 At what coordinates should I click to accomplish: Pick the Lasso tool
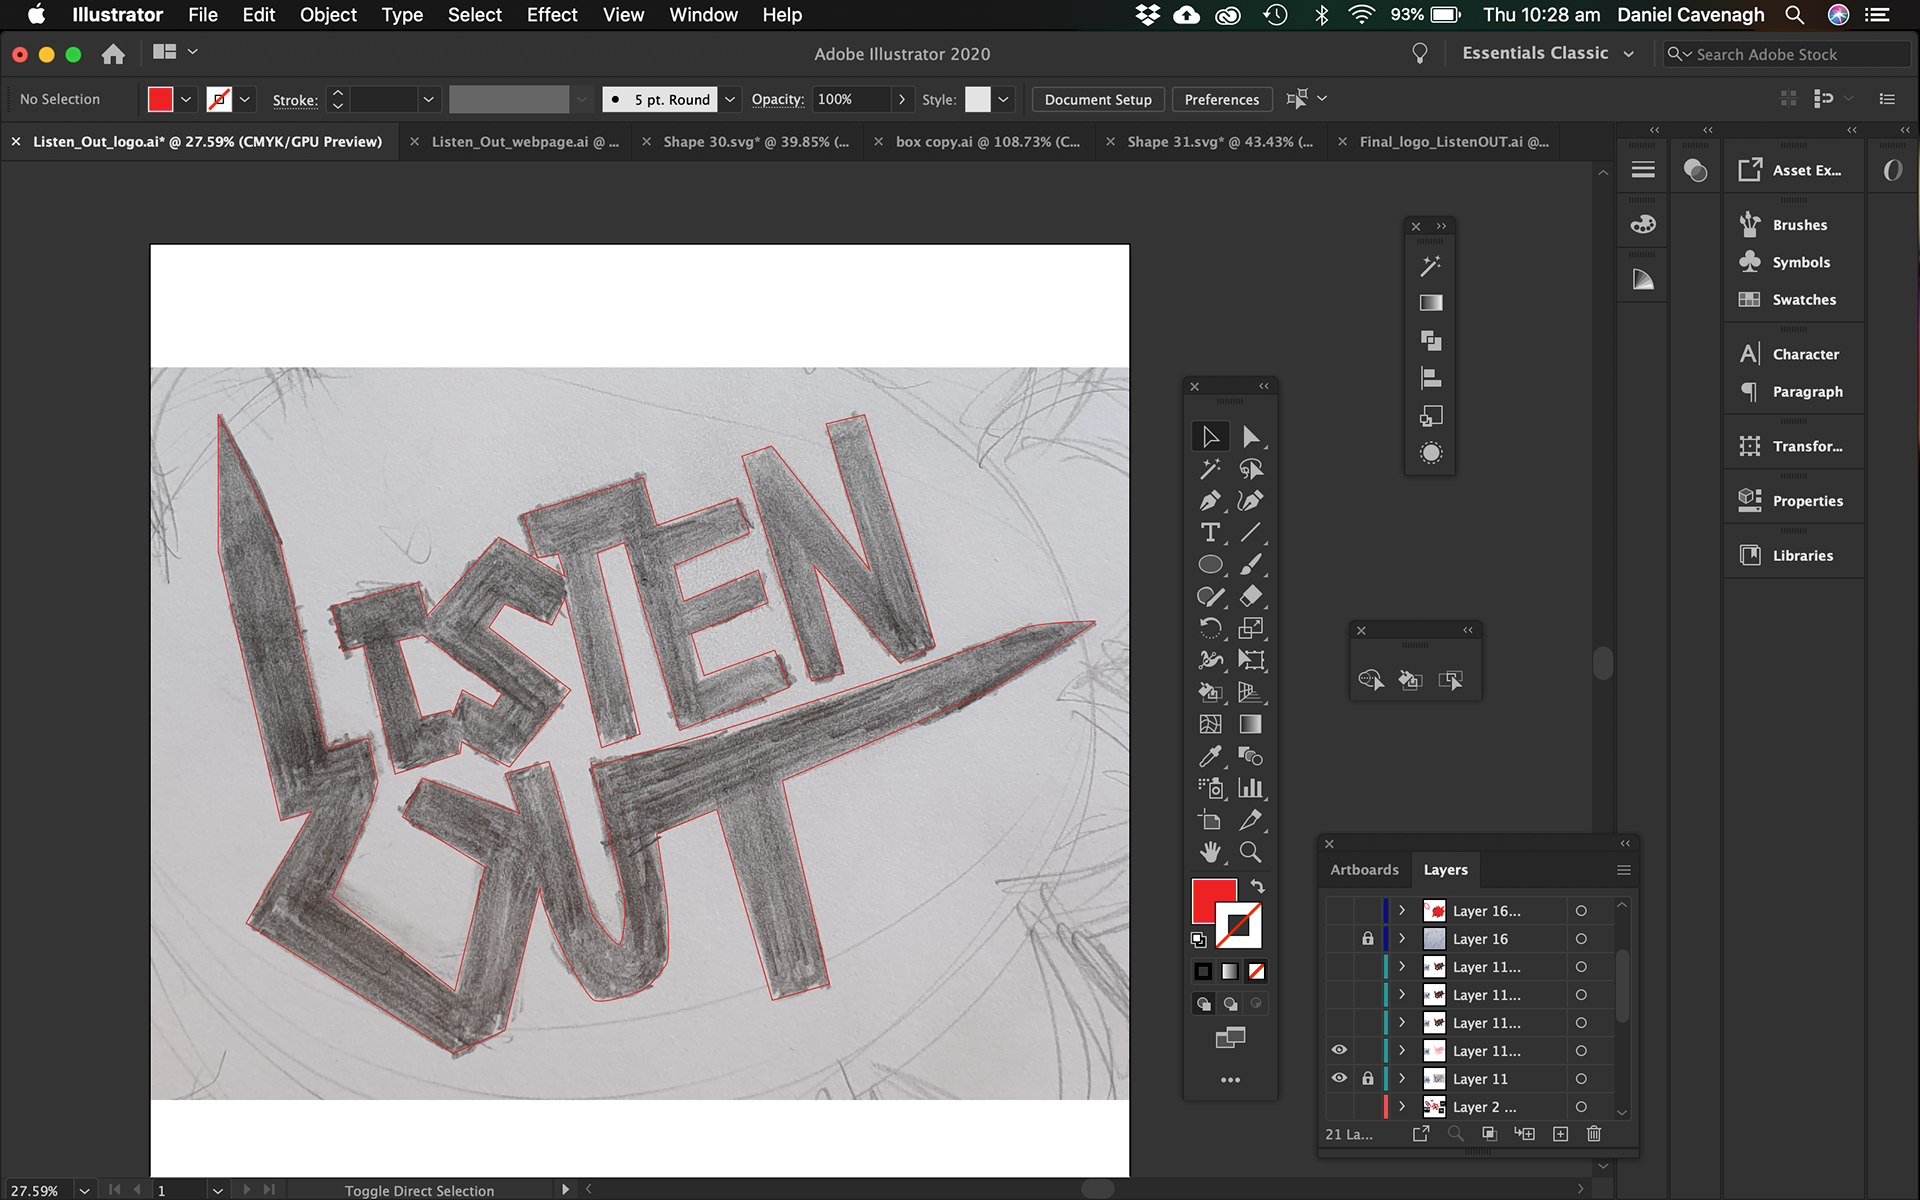[1250, 469]
